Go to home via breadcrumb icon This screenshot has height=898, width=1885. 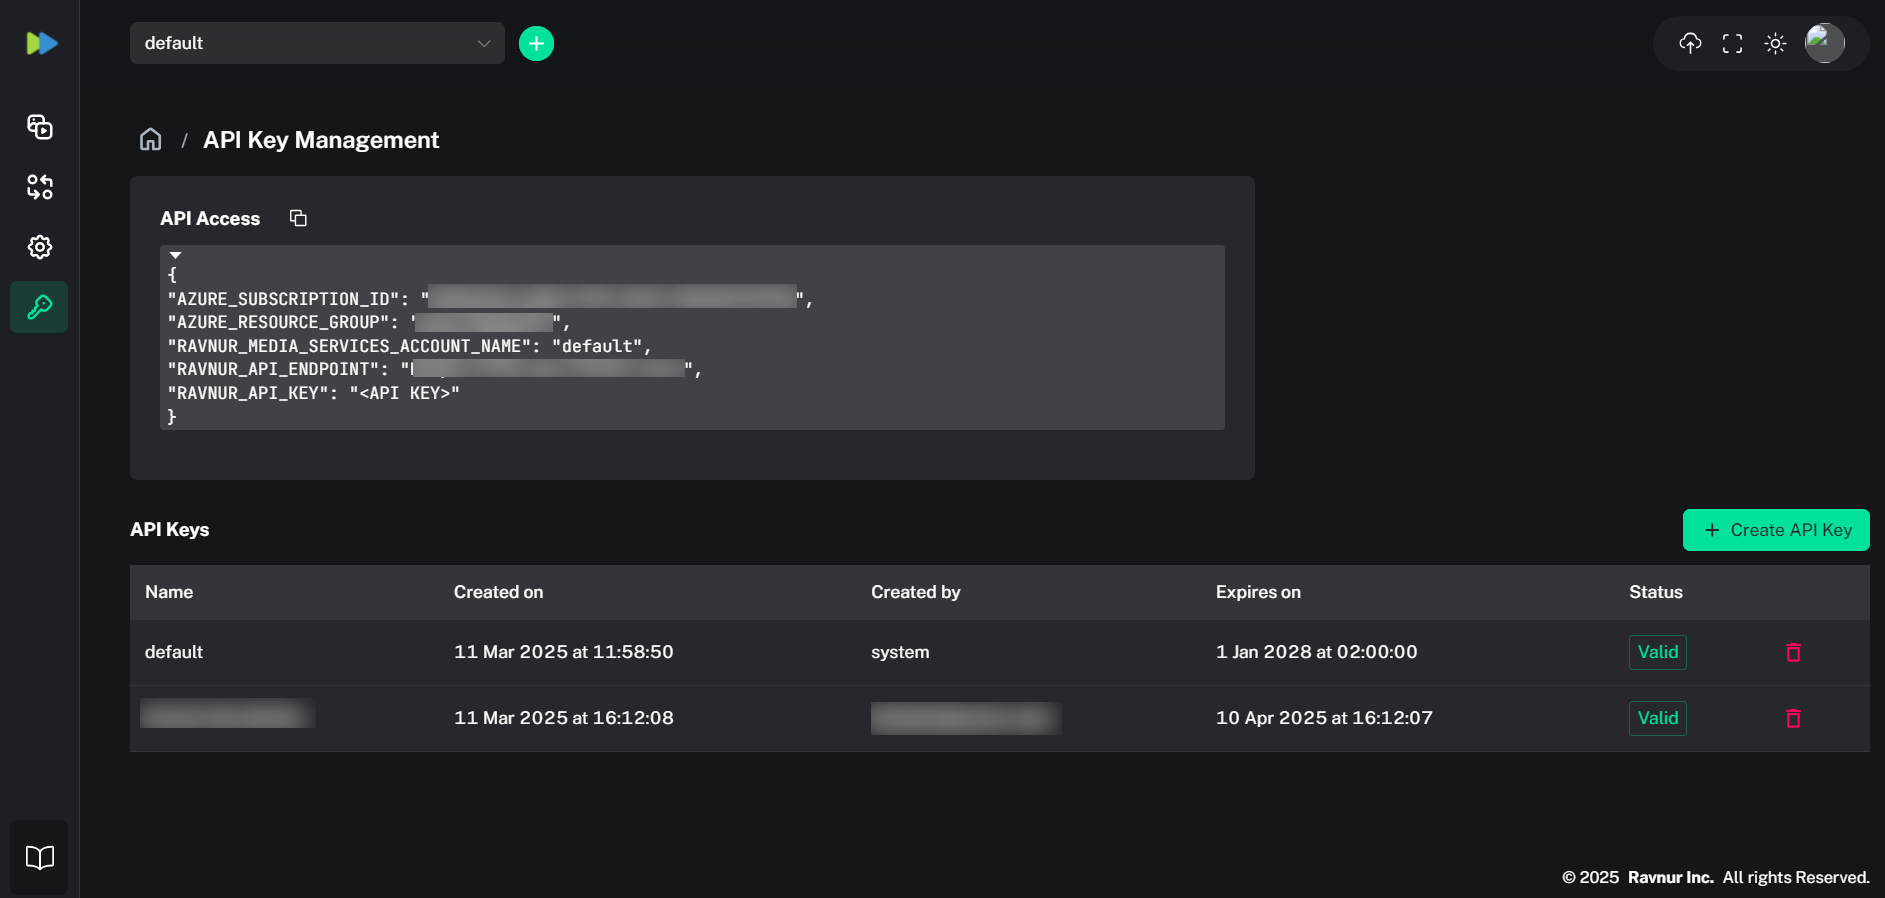tap(150, 139)
